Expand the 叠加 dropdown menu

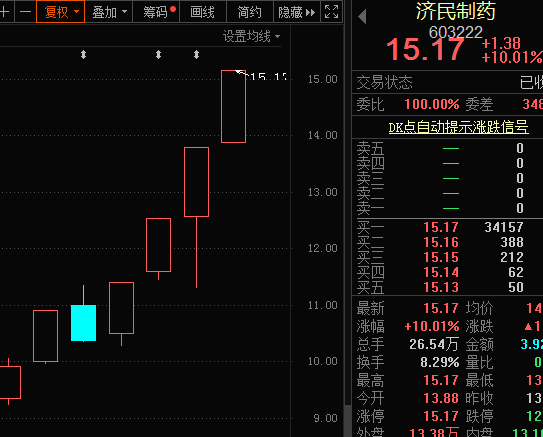(109, 12)
